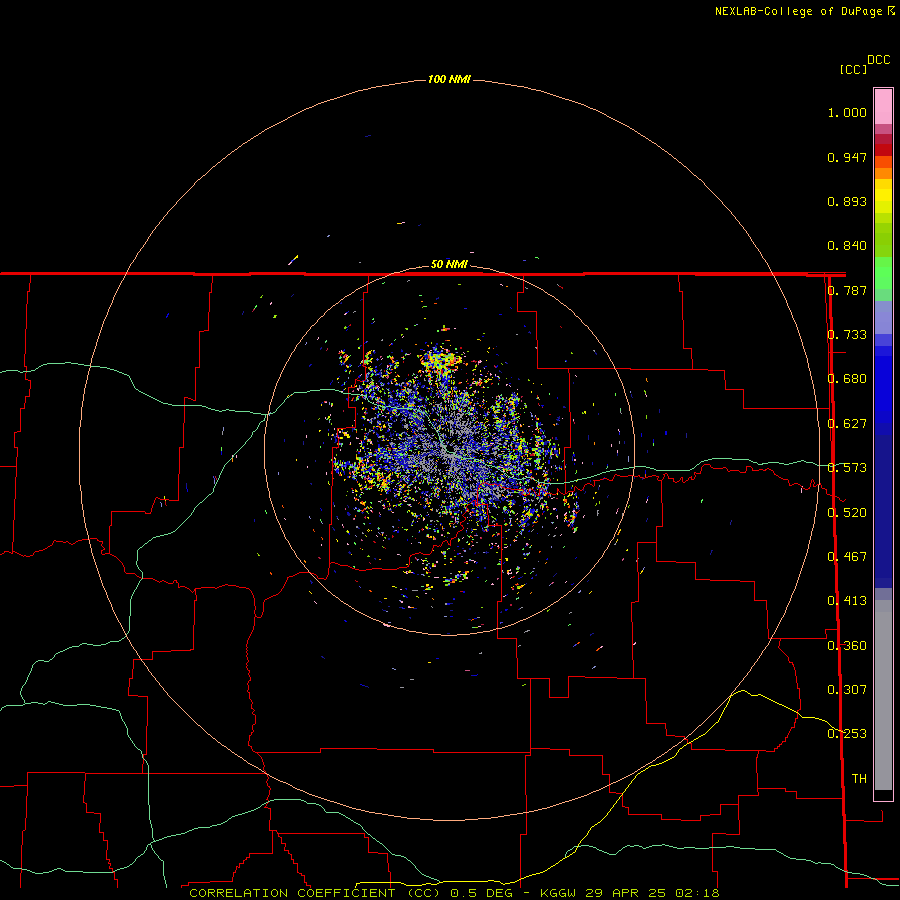Click the 0.733 scale value

[x=847, y=335]
